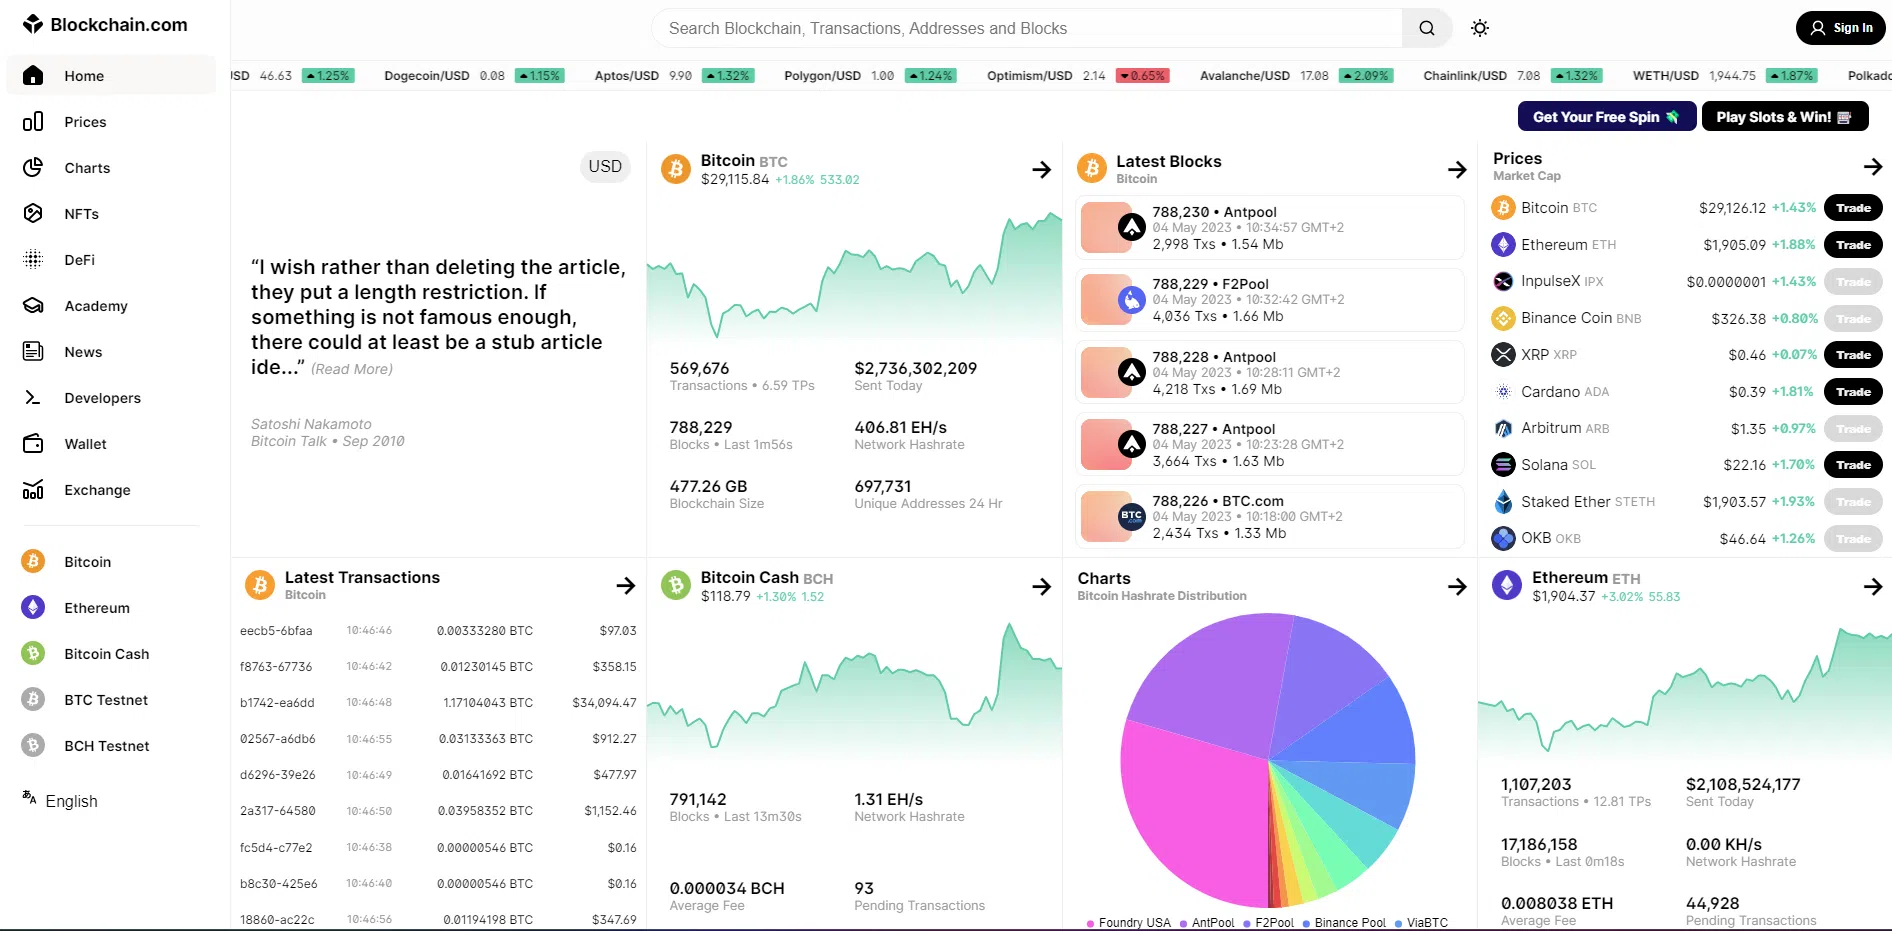Viewport: 1892px width, 931px height.
Task: Click the Arbitrum ARB coin icon
Action: 1503,428
